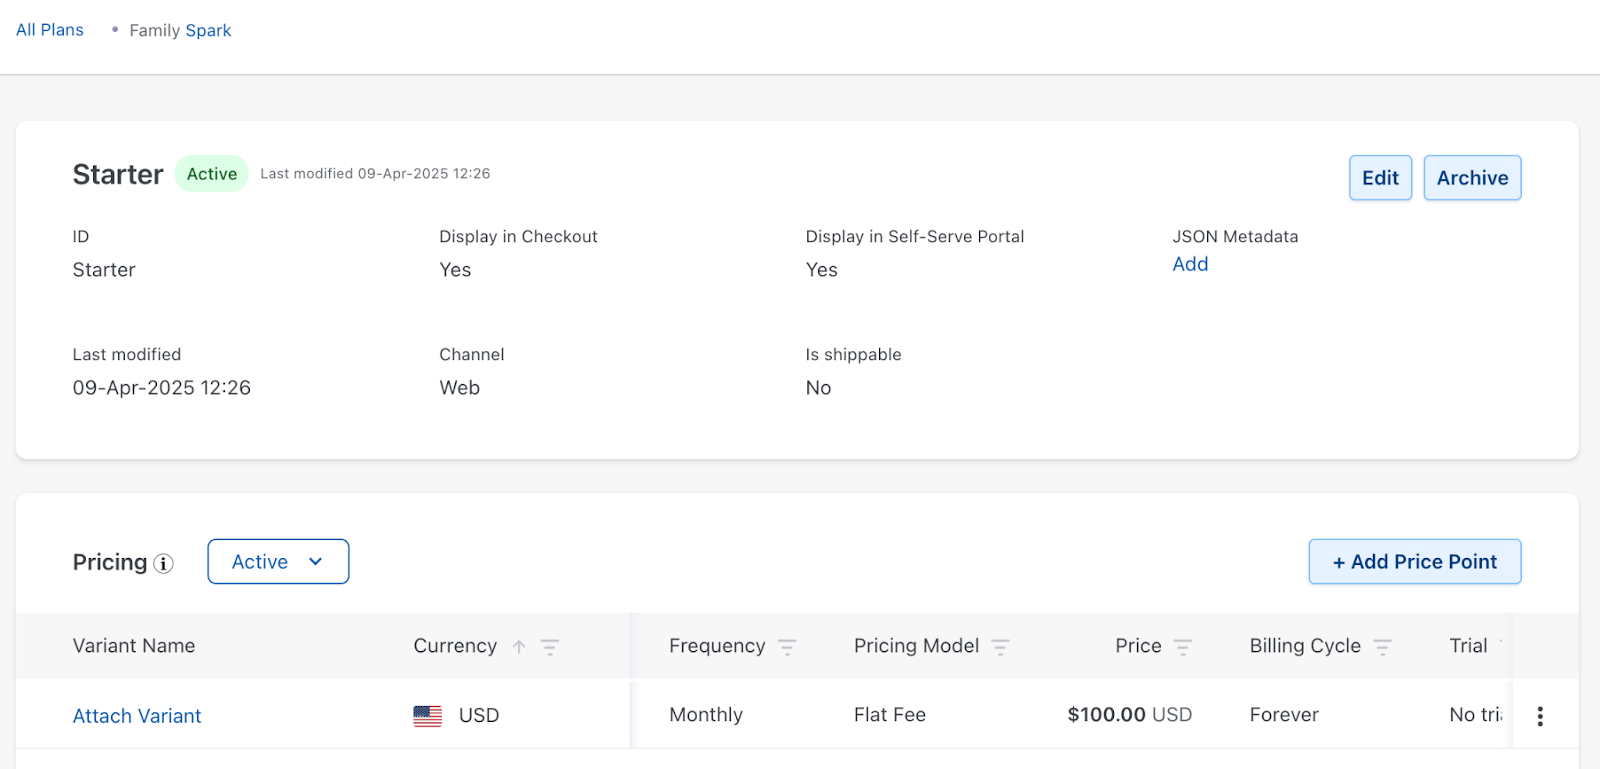1600x769 pixels.
Task: Archive the Starter plan
Action: tap(1472, 178)
